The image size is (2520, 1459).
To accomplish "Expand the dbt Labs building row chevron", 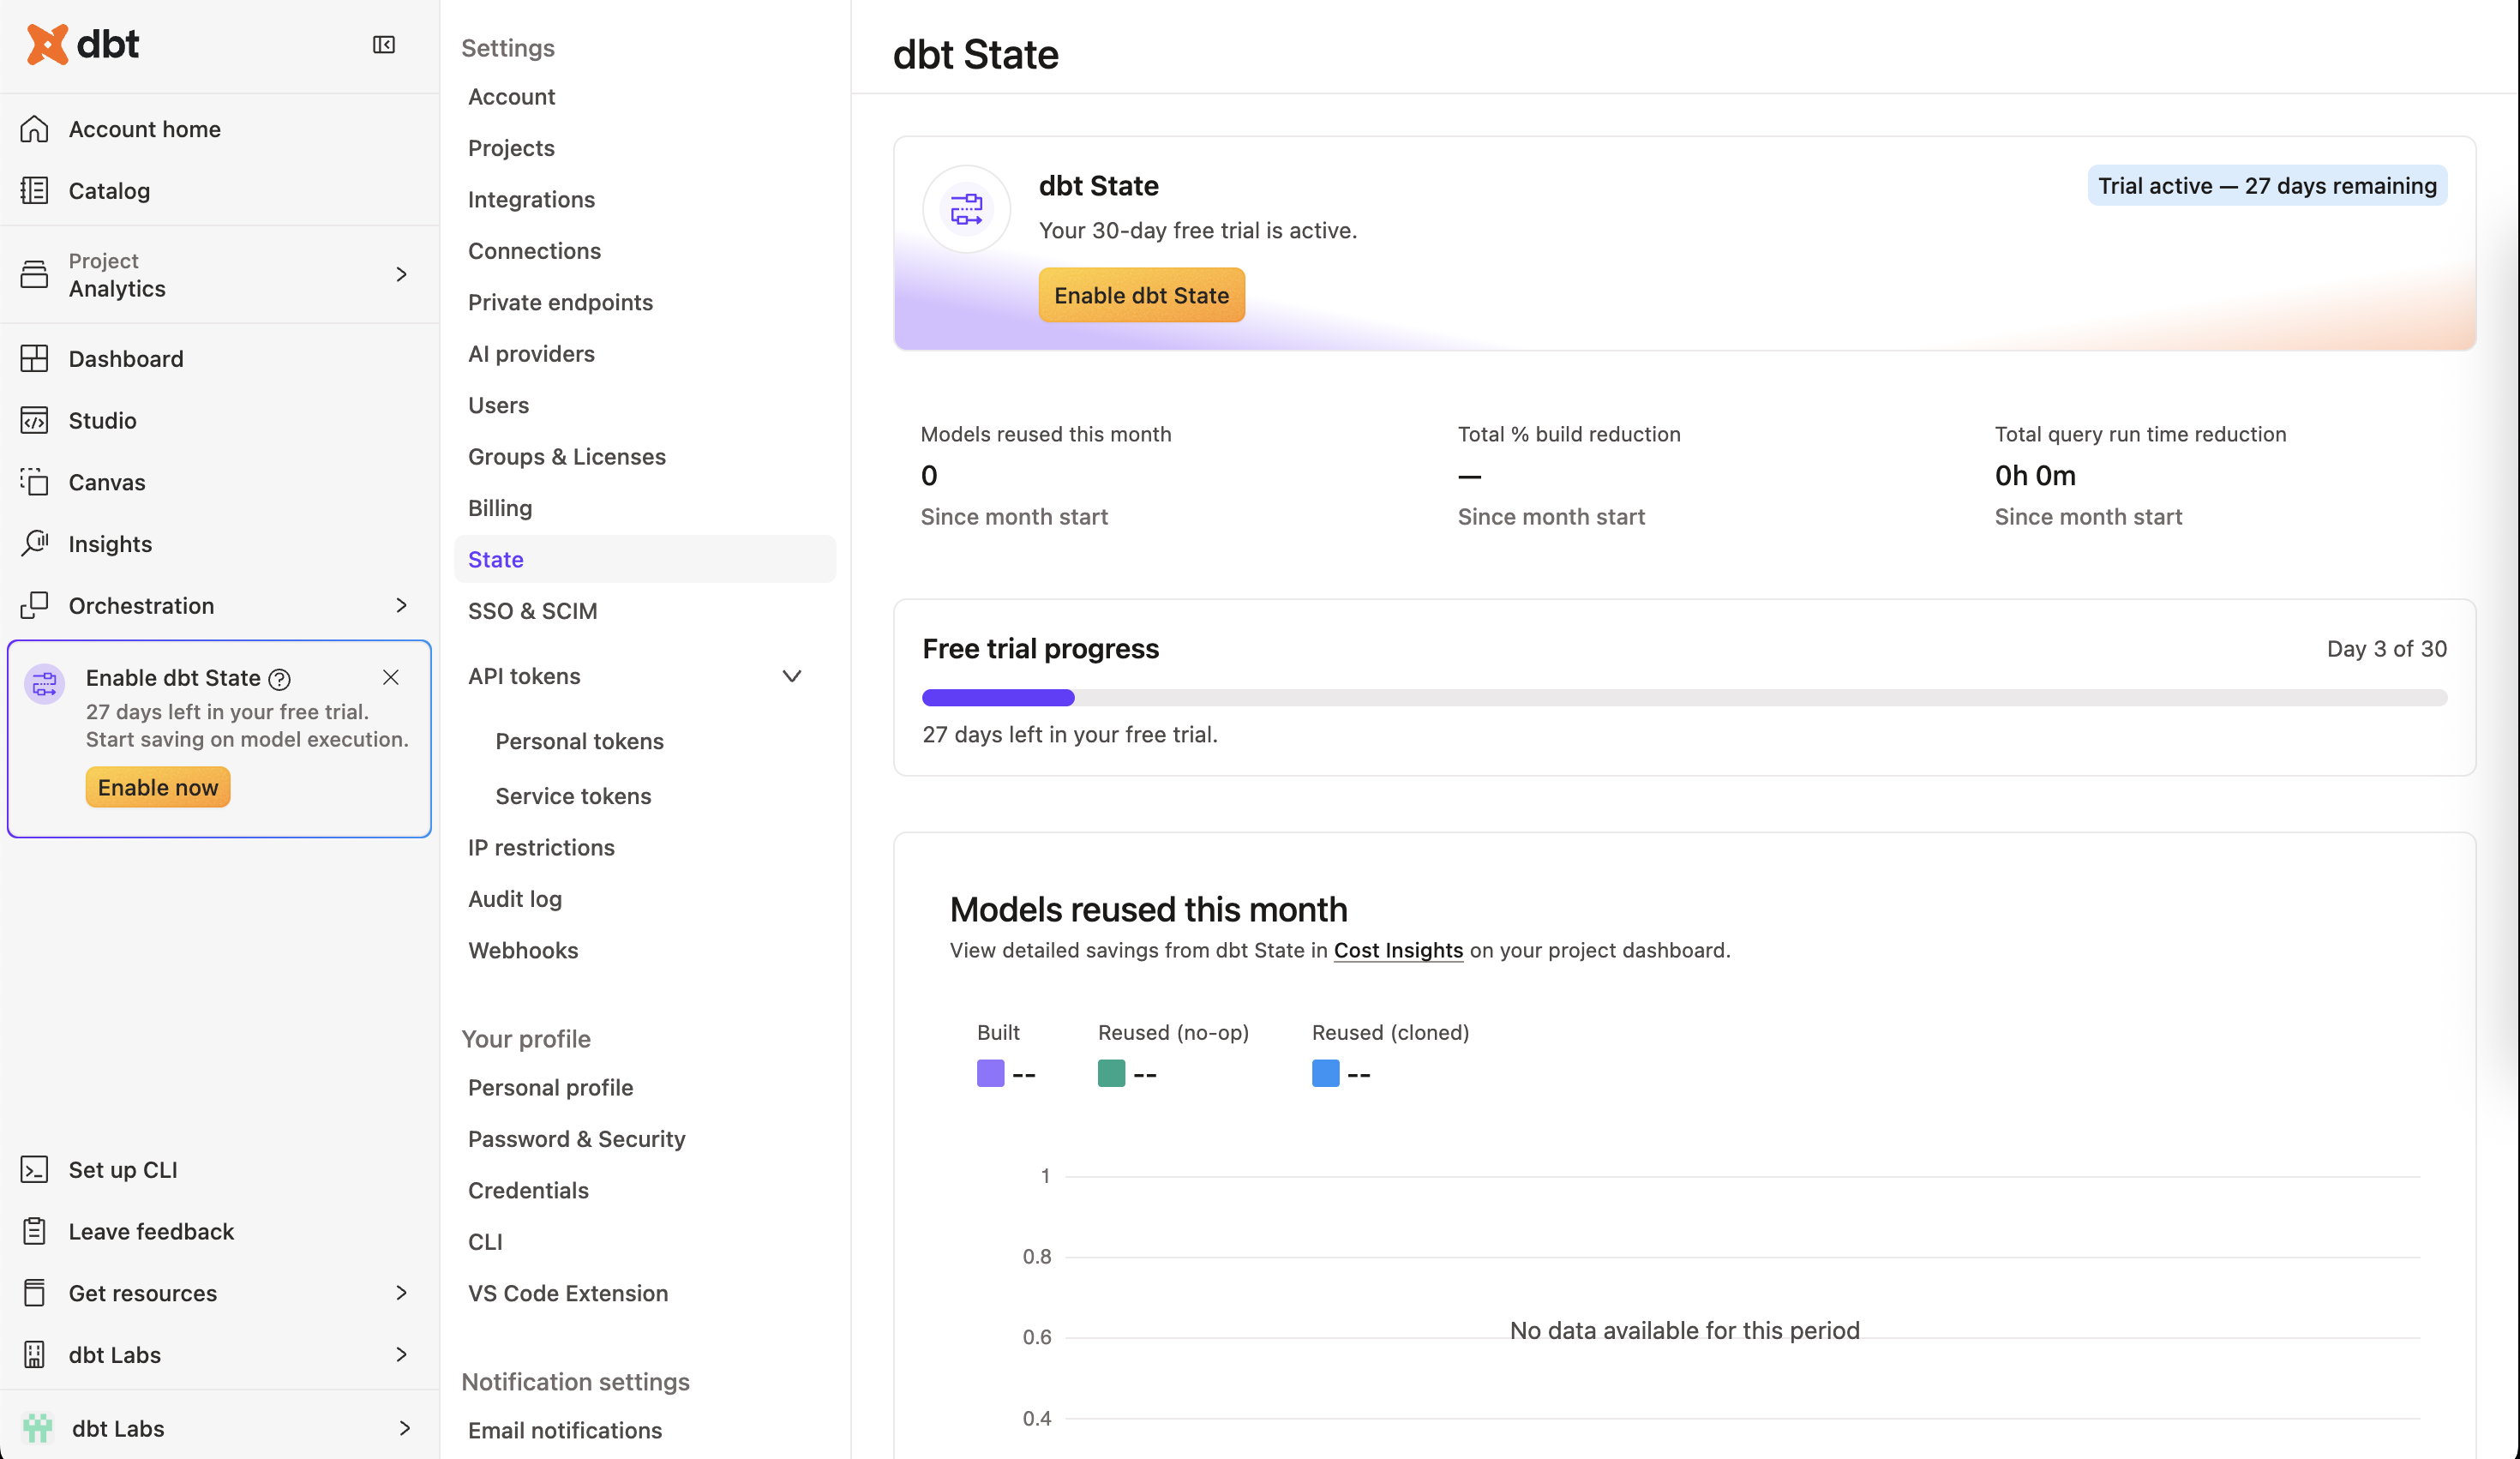I will pyautogui.click(x=402, y=1355).
